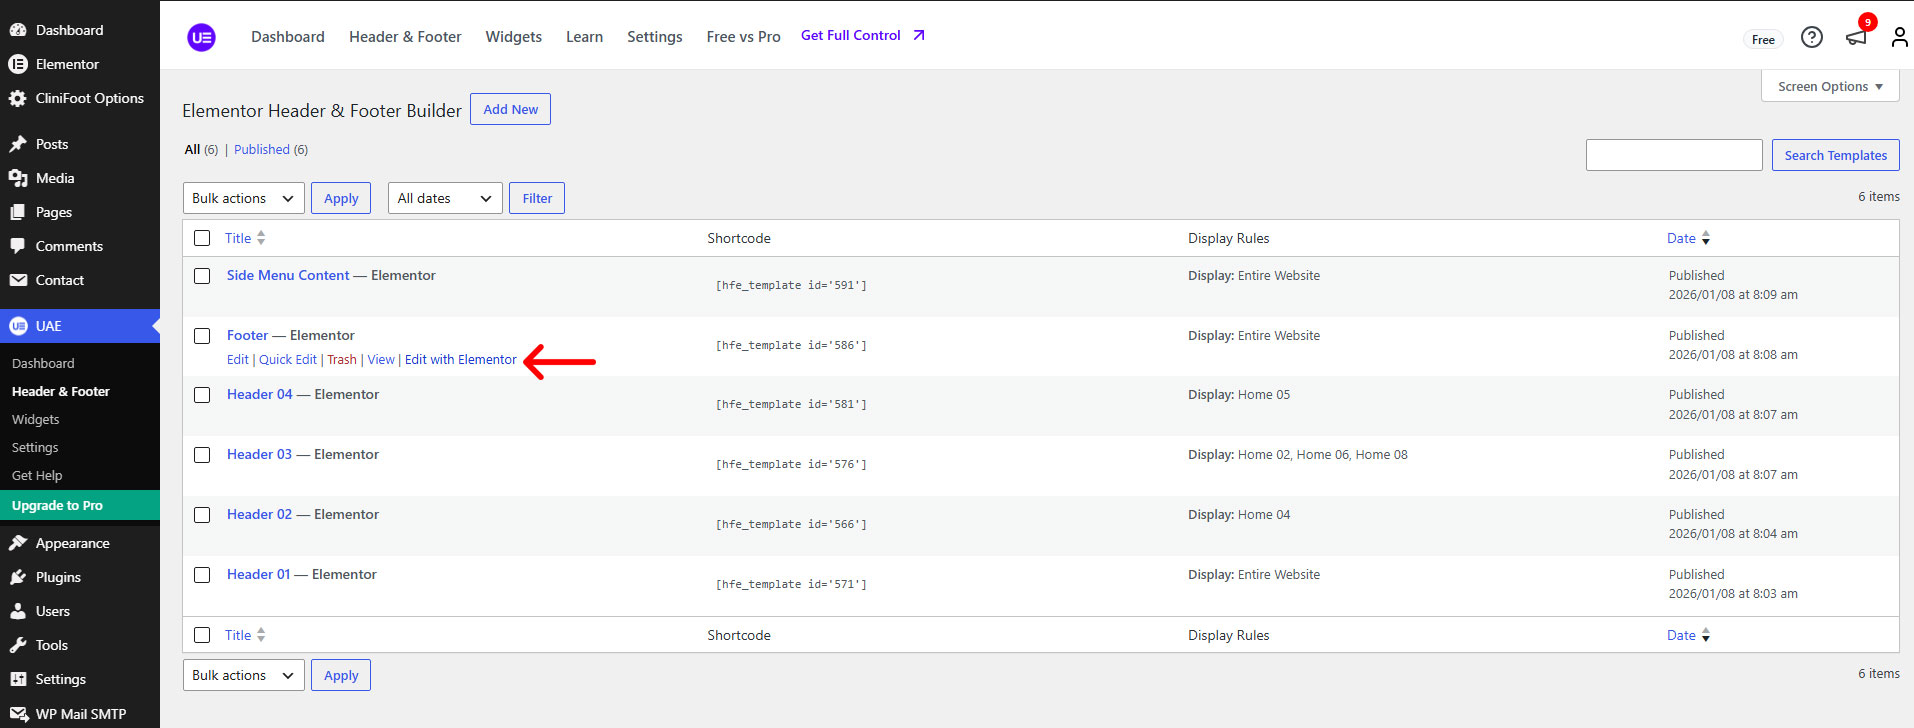Image resolution: width=1914 pixels, height=728 pixels.
Task: Click the CliniFoot Options gear icon
Action: [18, 98]
